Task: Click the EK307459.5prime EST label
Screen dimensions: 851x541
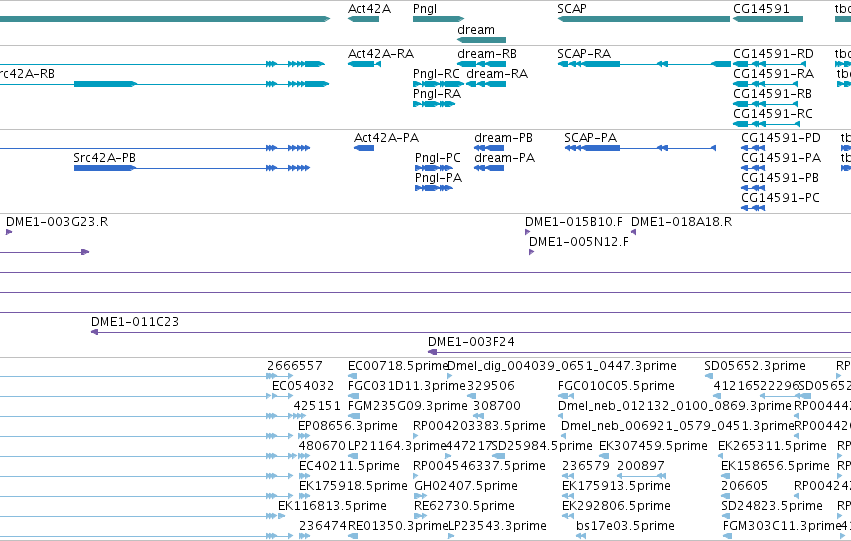Action: tap(653, 446)
